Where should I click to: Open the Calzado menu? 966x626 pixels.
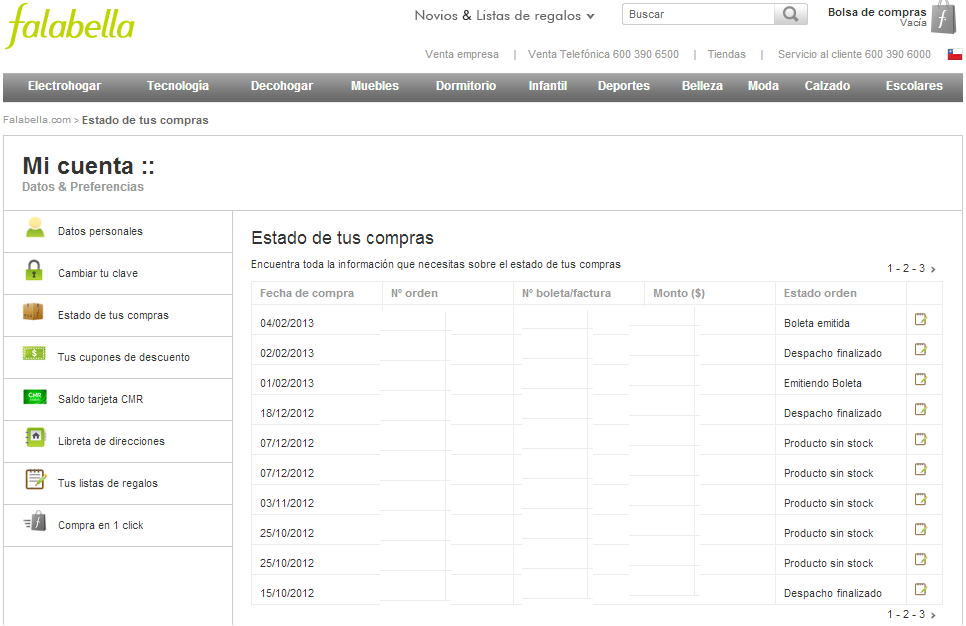[827, 86]
